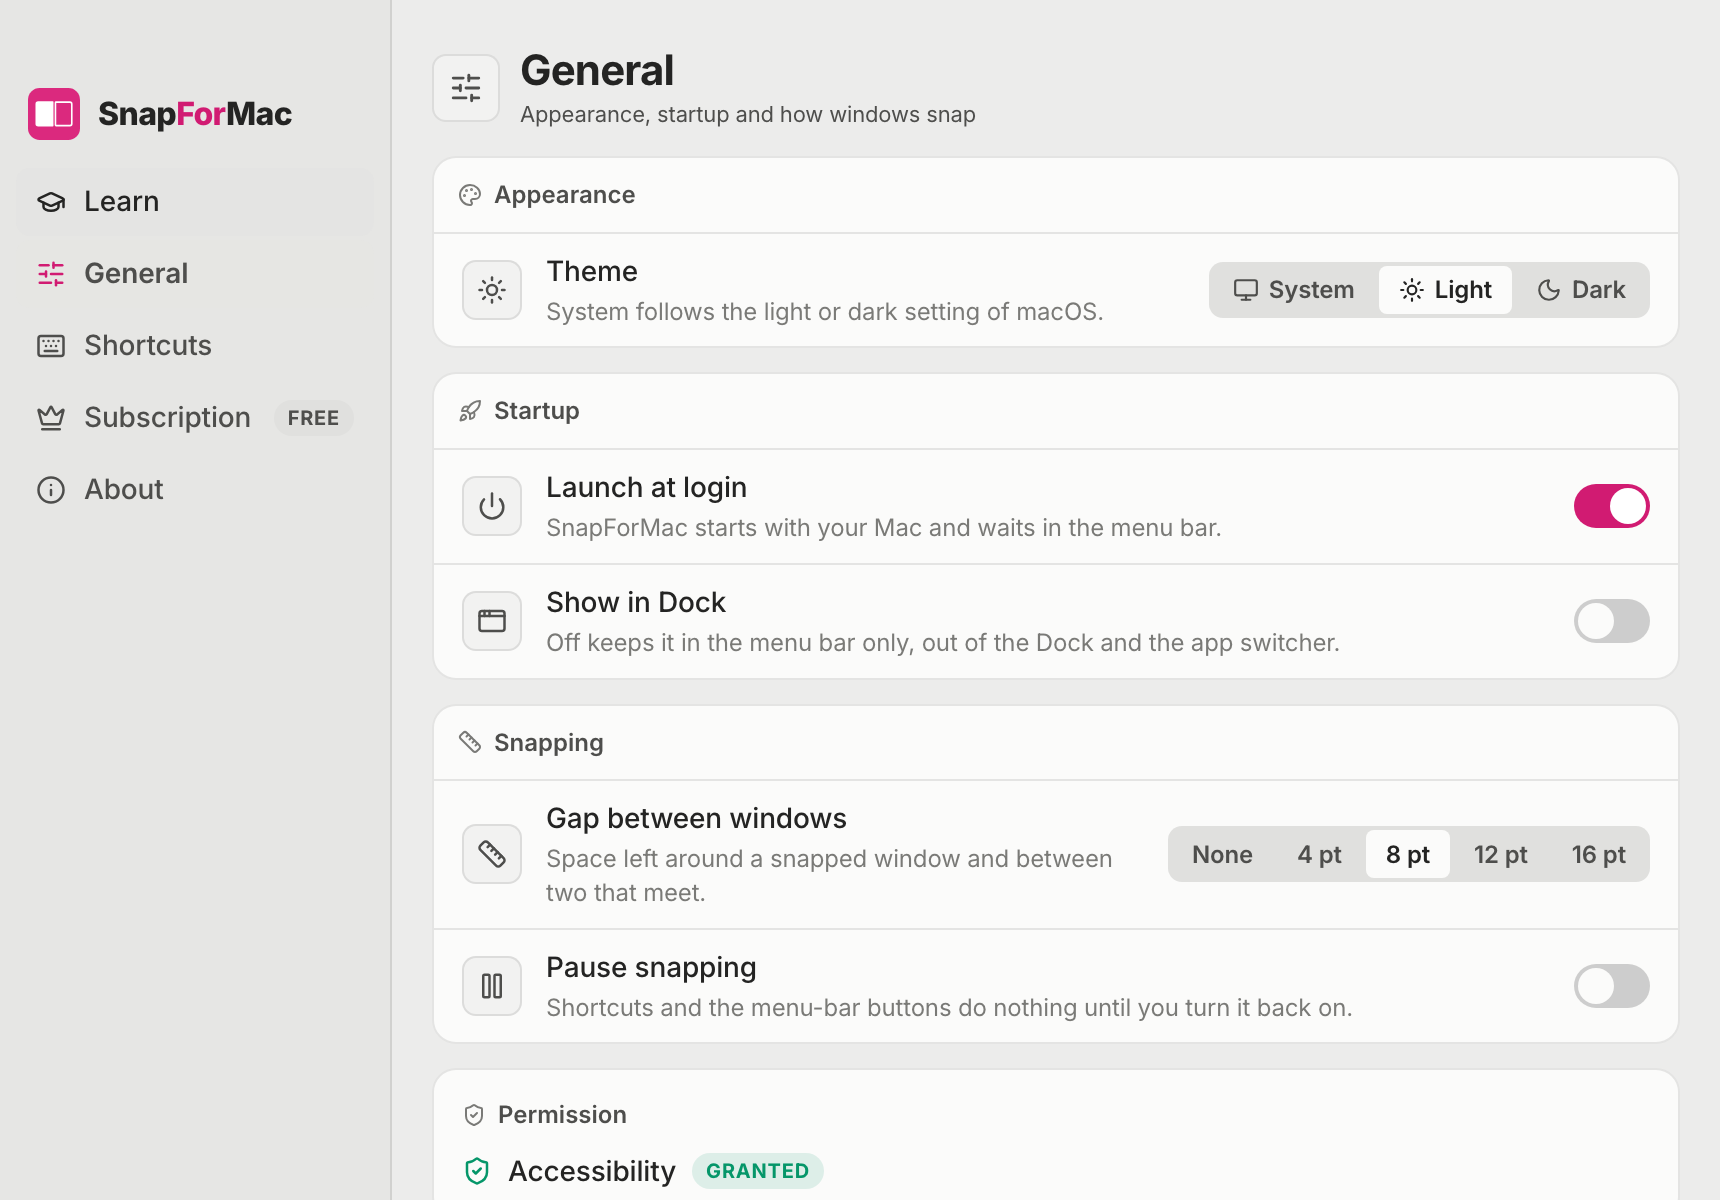1720x1200 pixels.
Task: Open the Learn sidebar section
Action: point(195,202)
